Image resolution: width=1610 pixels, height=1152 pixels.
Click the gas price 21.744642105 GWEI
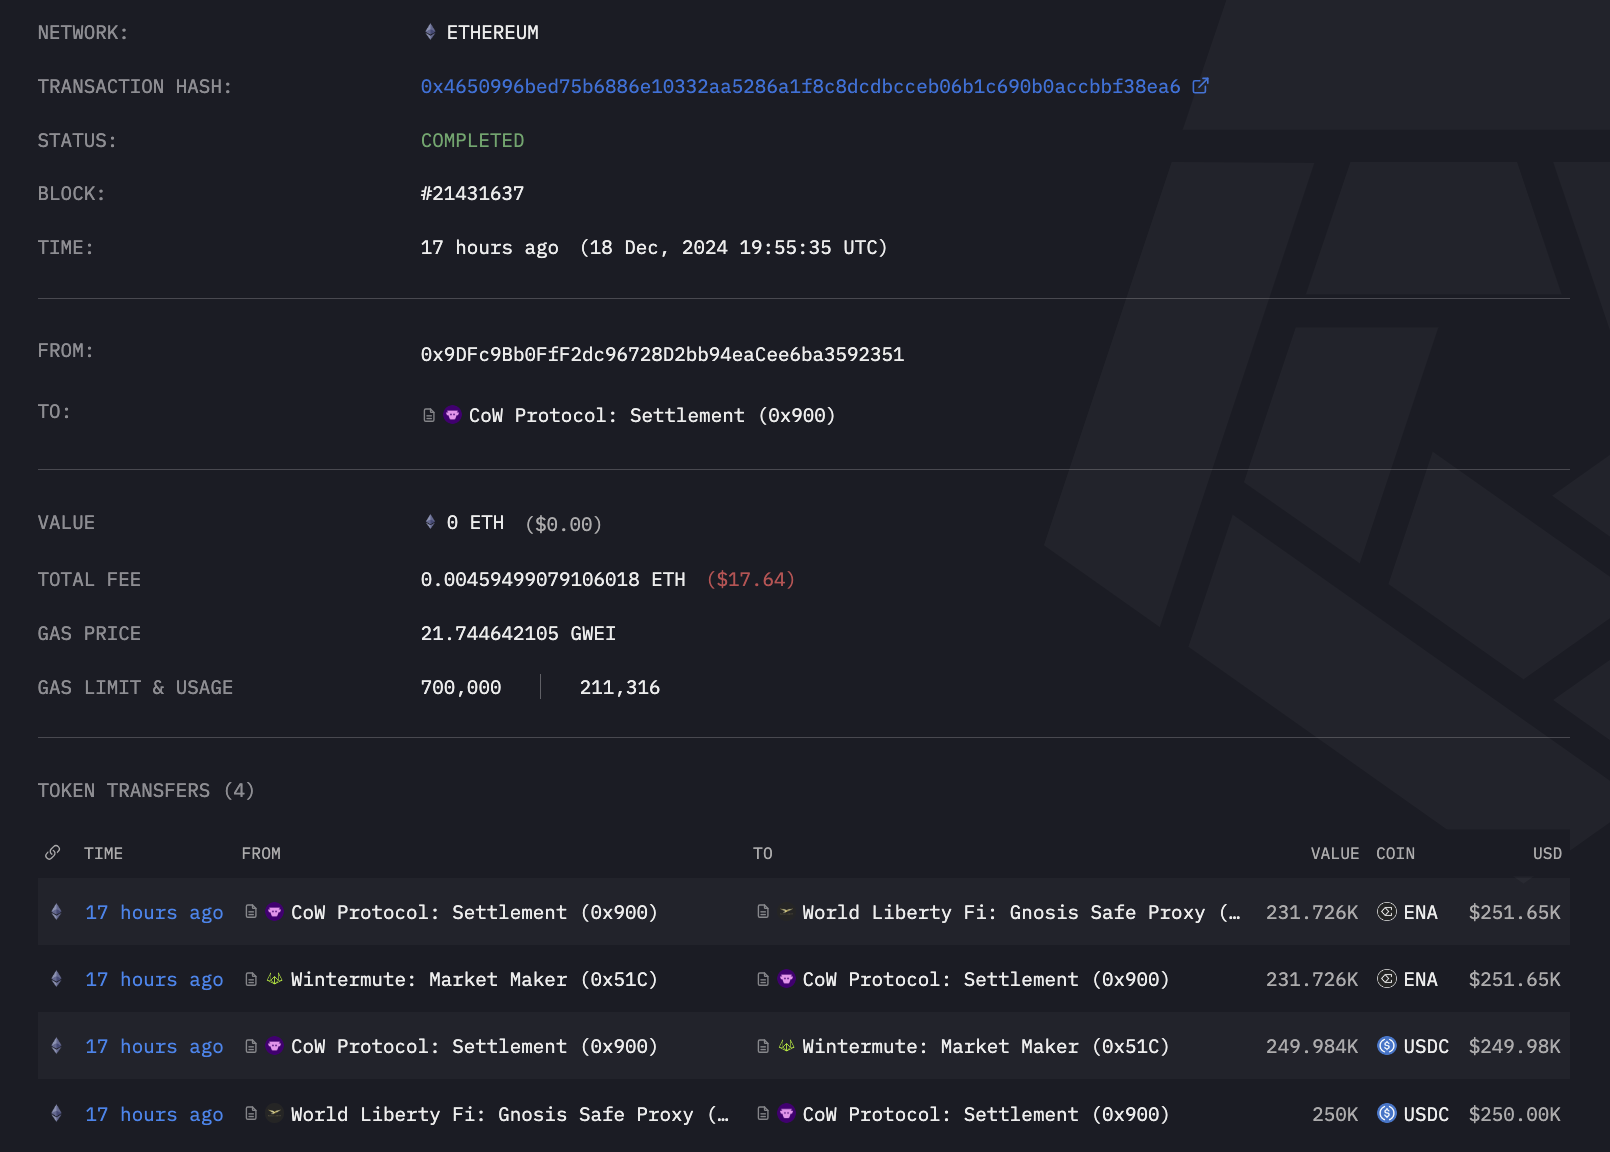pyautogui.click(x=518, y=634)
